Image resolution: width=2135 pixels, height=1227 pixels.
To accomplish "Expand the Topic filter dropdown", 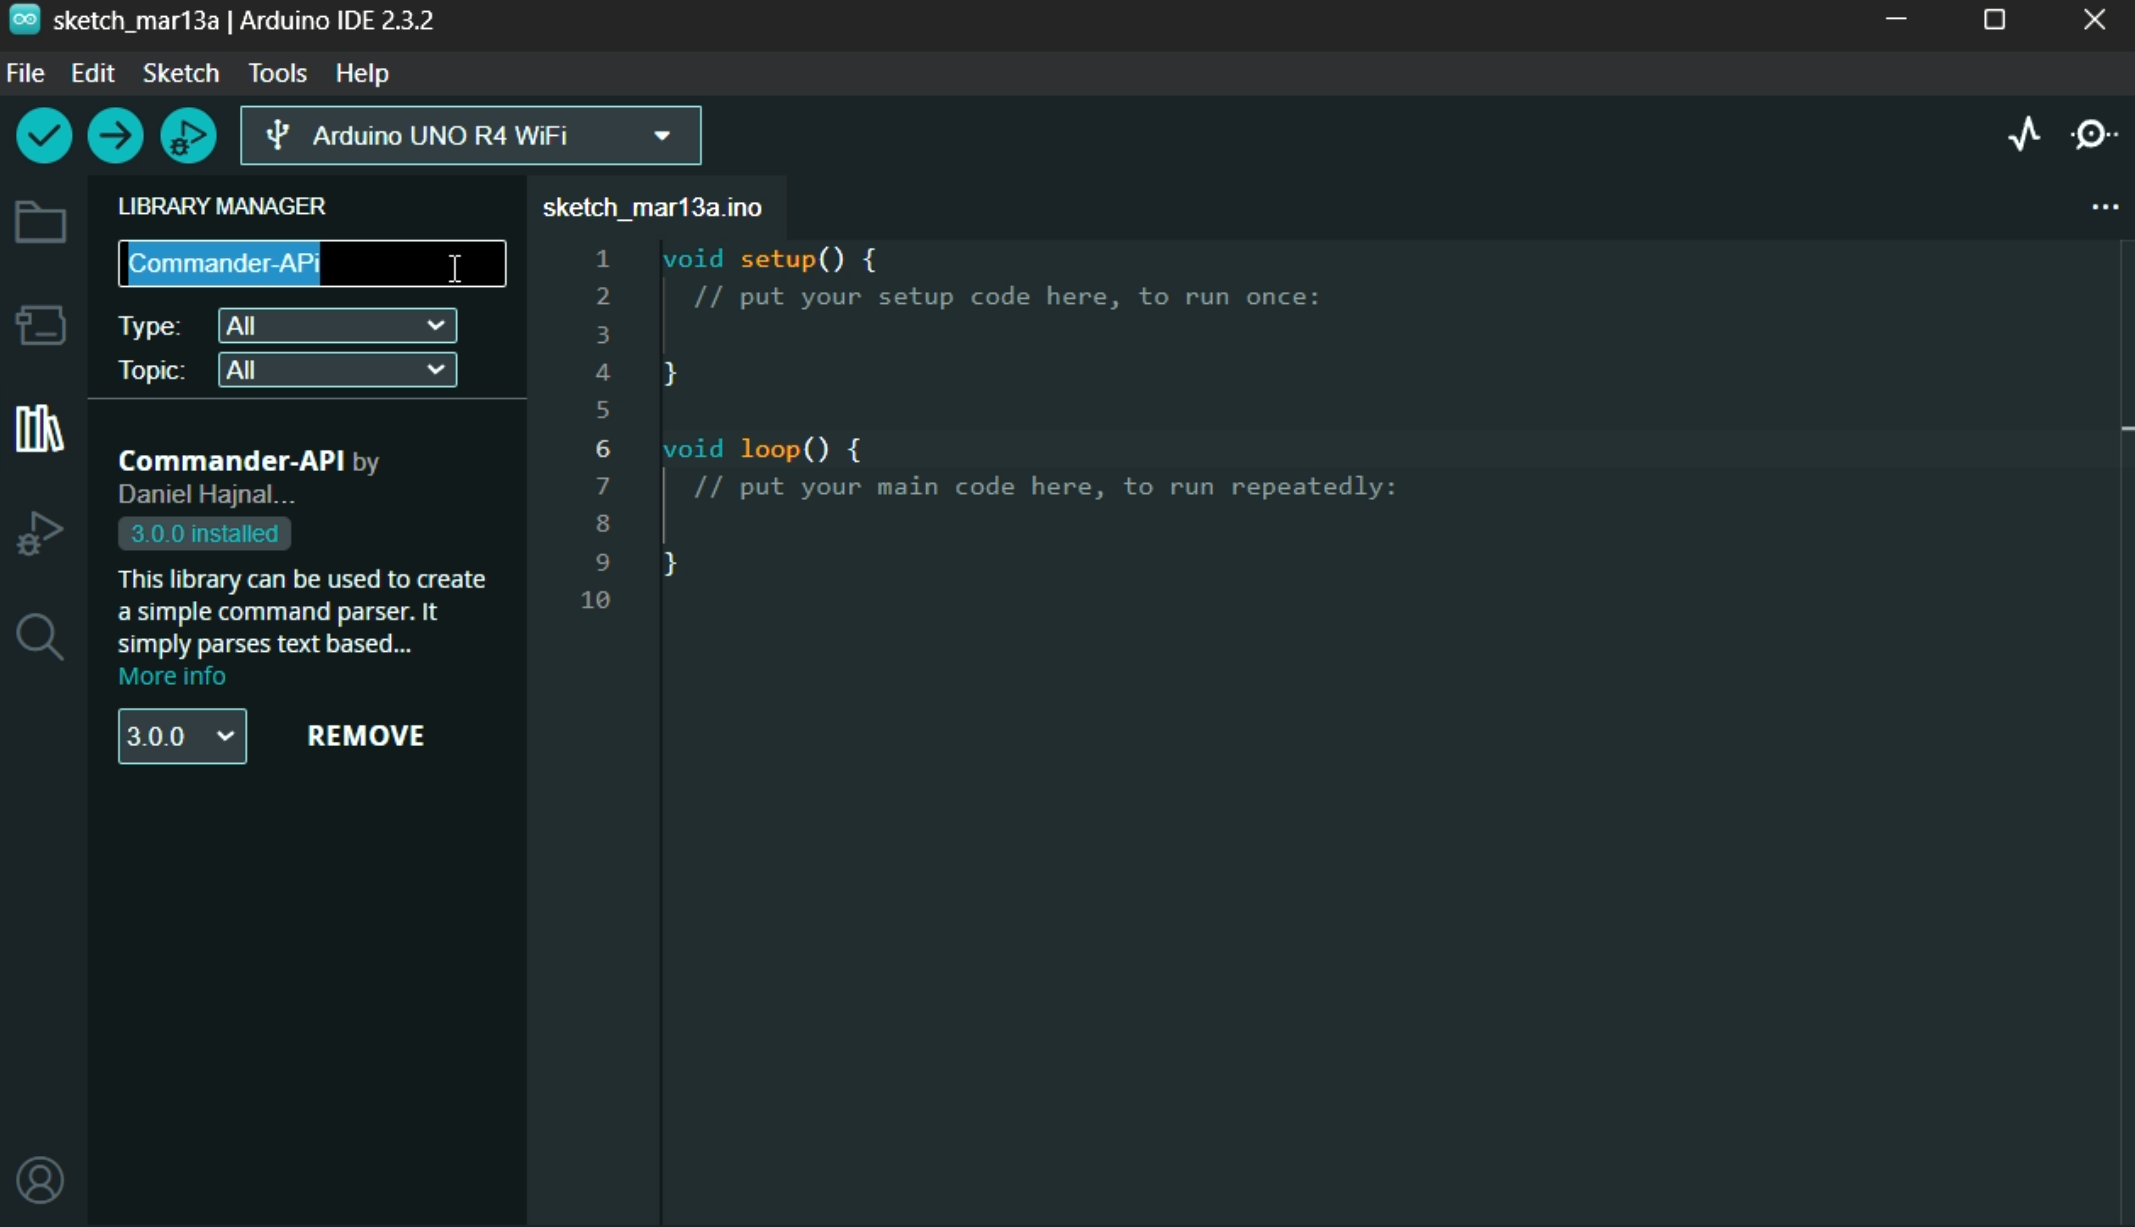I will [336, 369].
